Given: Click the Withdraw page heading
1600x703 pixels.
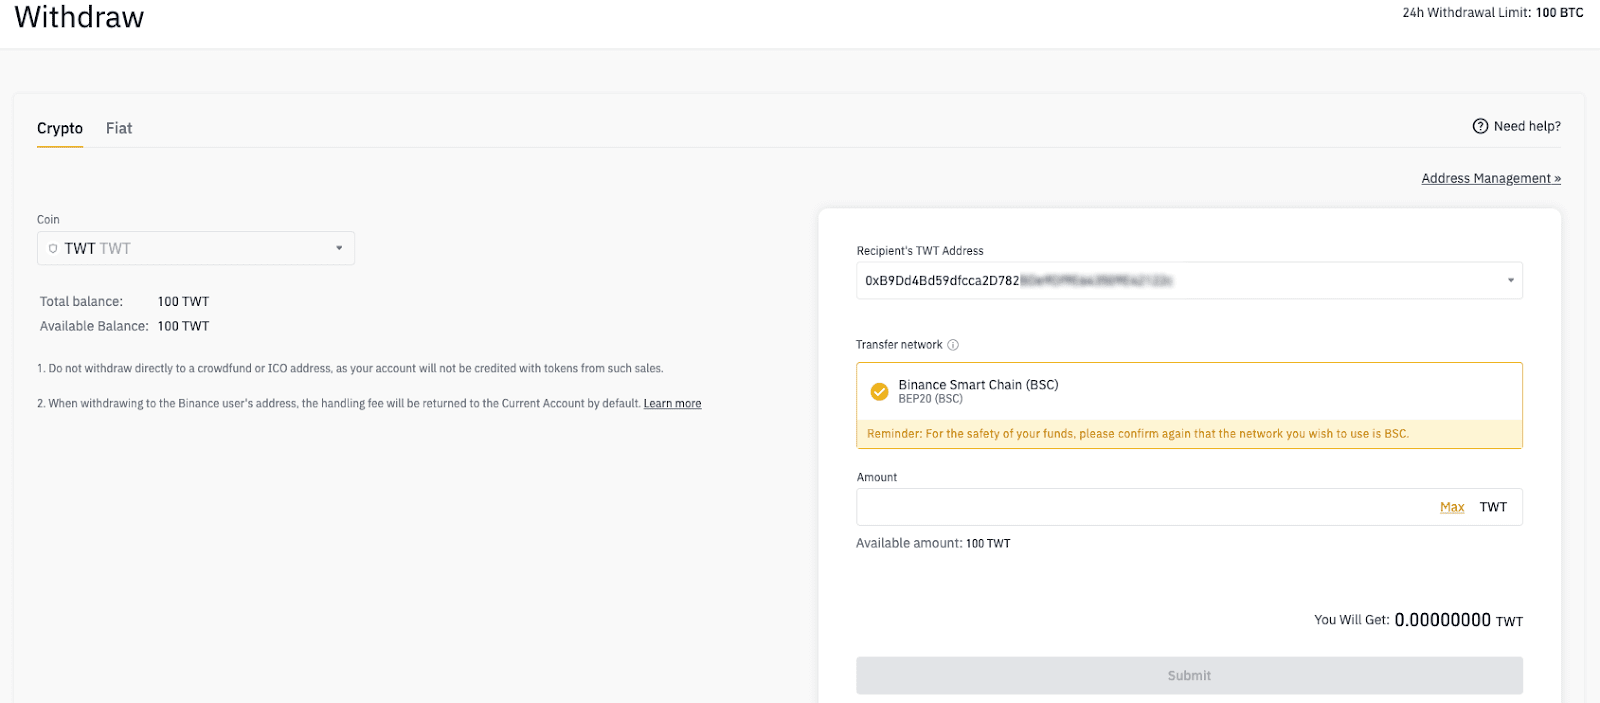Looking at the screenshot, I should pos(79,17).
